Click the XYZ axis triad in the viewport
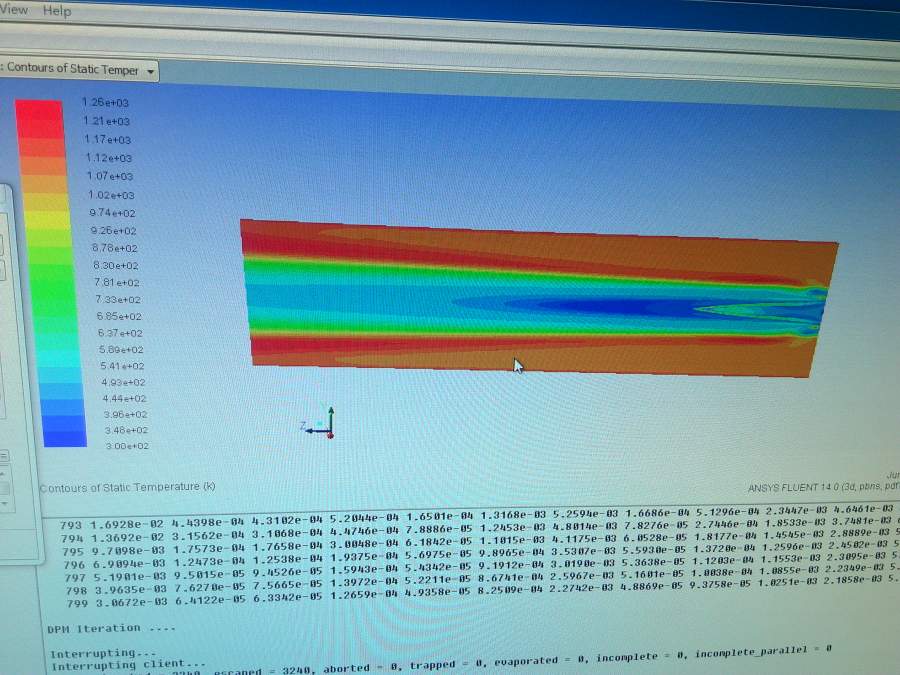The width and height of the screenshot is (900, 675). 317,424
